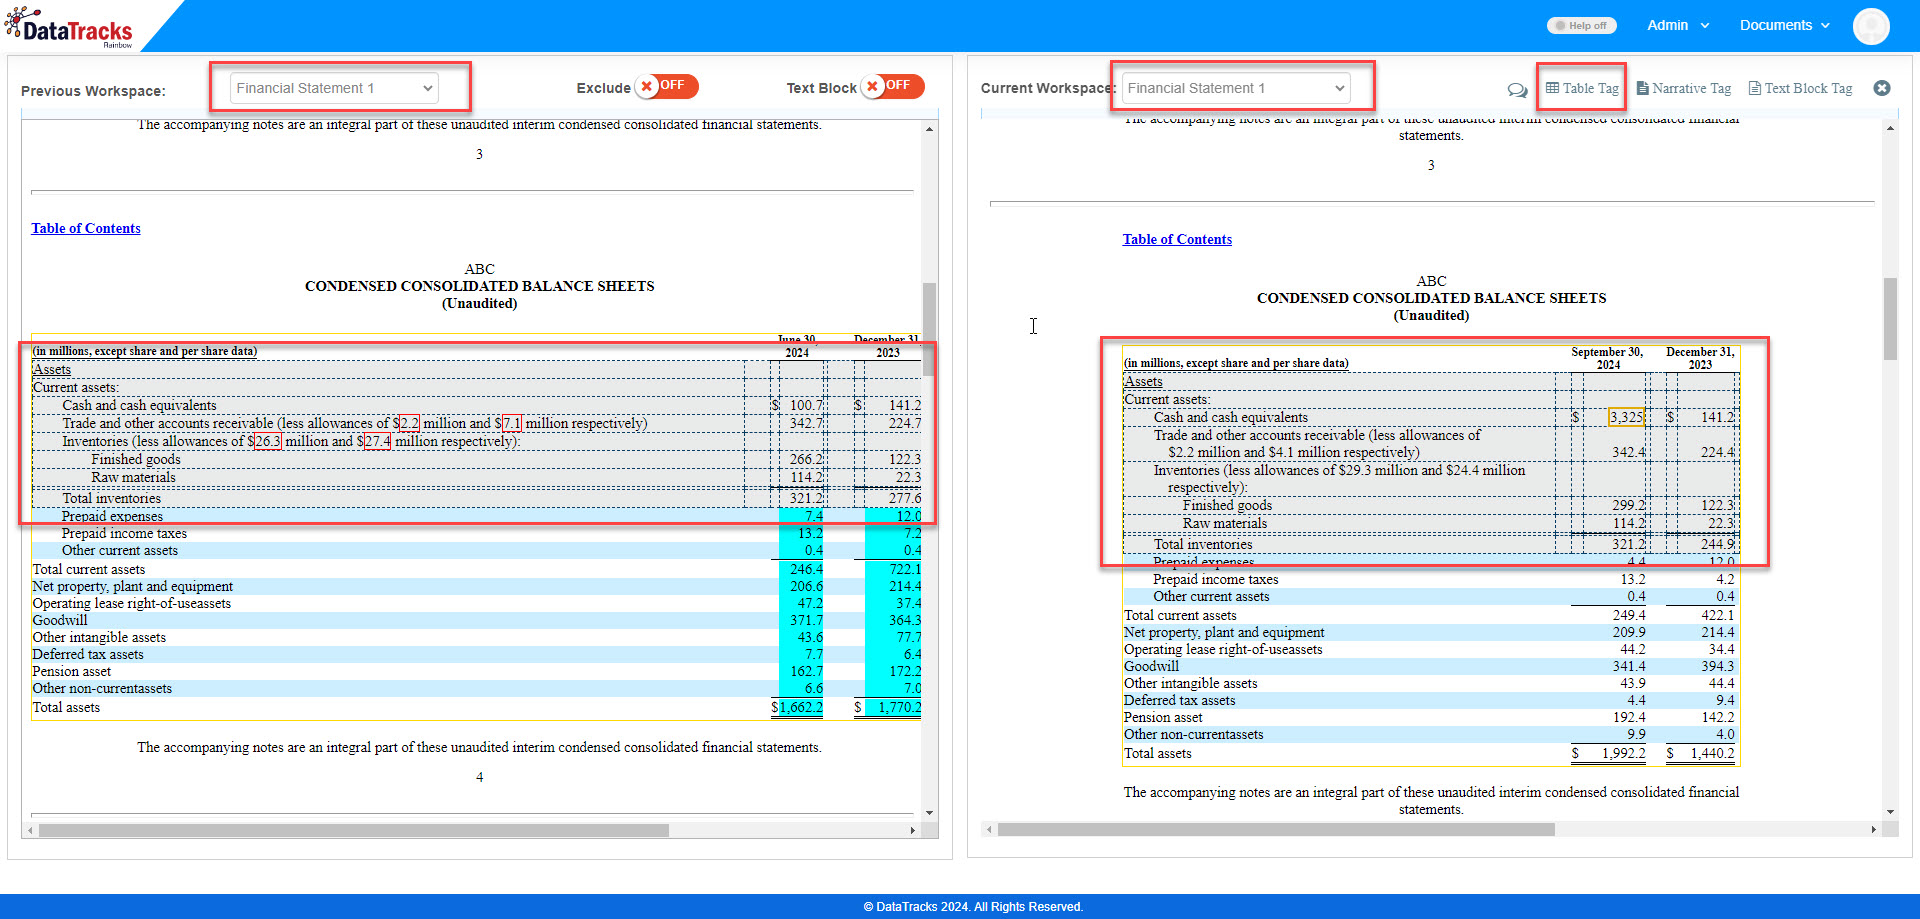Click Prepaid income taxes in previous workspace

[124, 533]
